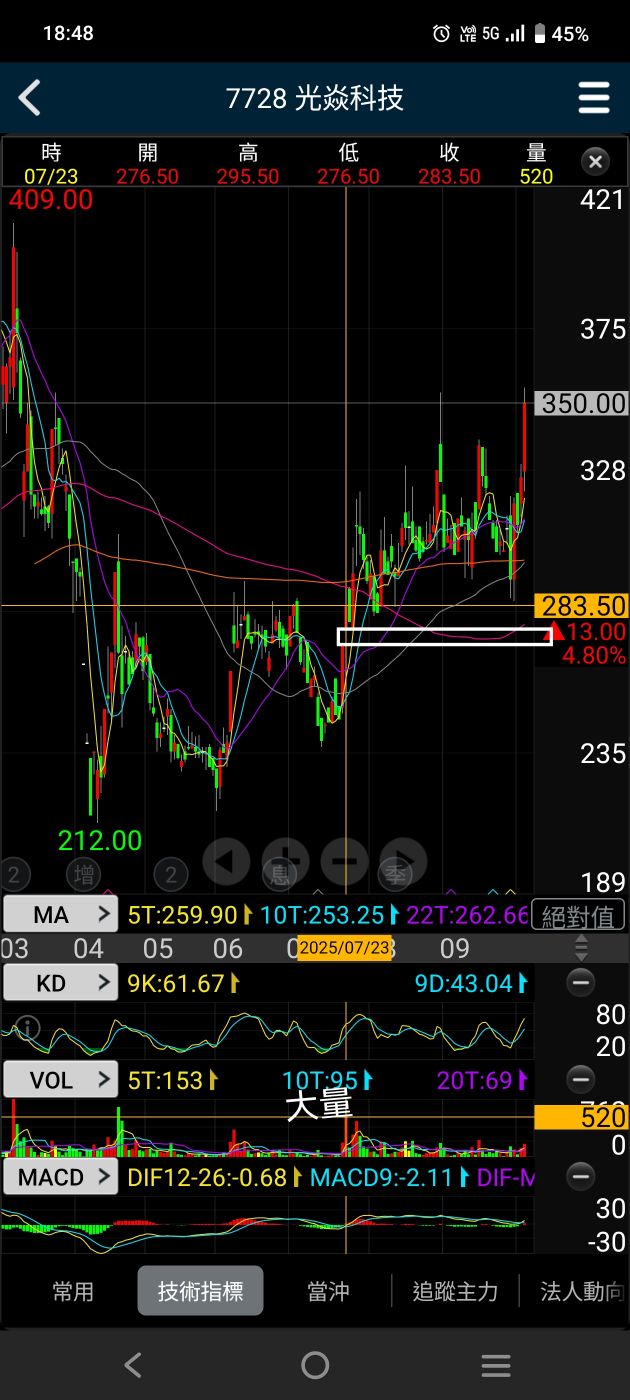Go back using the top-left arrow
630x1400 pixels.
pos(30,98)
